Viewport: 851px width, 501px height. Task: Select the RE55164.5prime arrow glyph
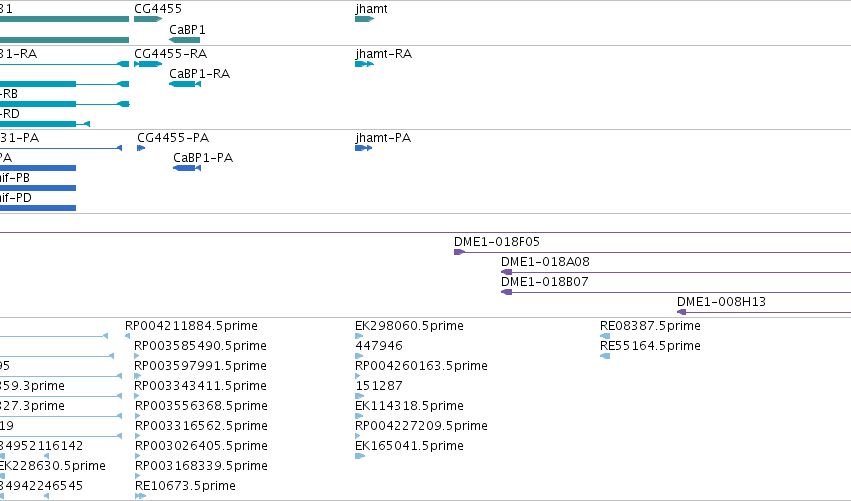point(605,356)
